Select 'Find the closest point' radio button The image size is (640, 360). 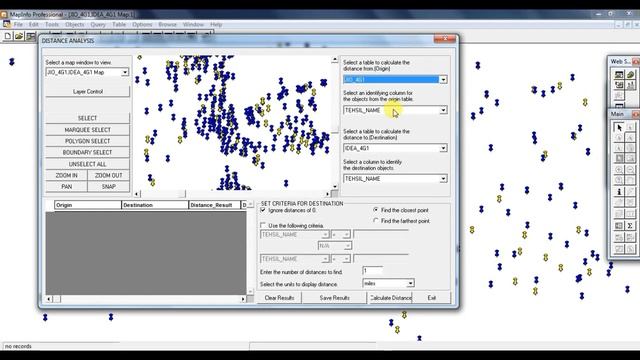click(376, 210)
